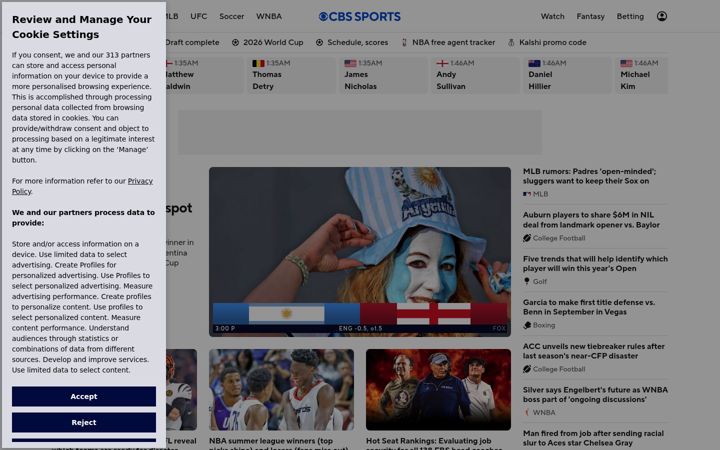
Task: Open the Draft complete link
Action: [x=192, y=42]
